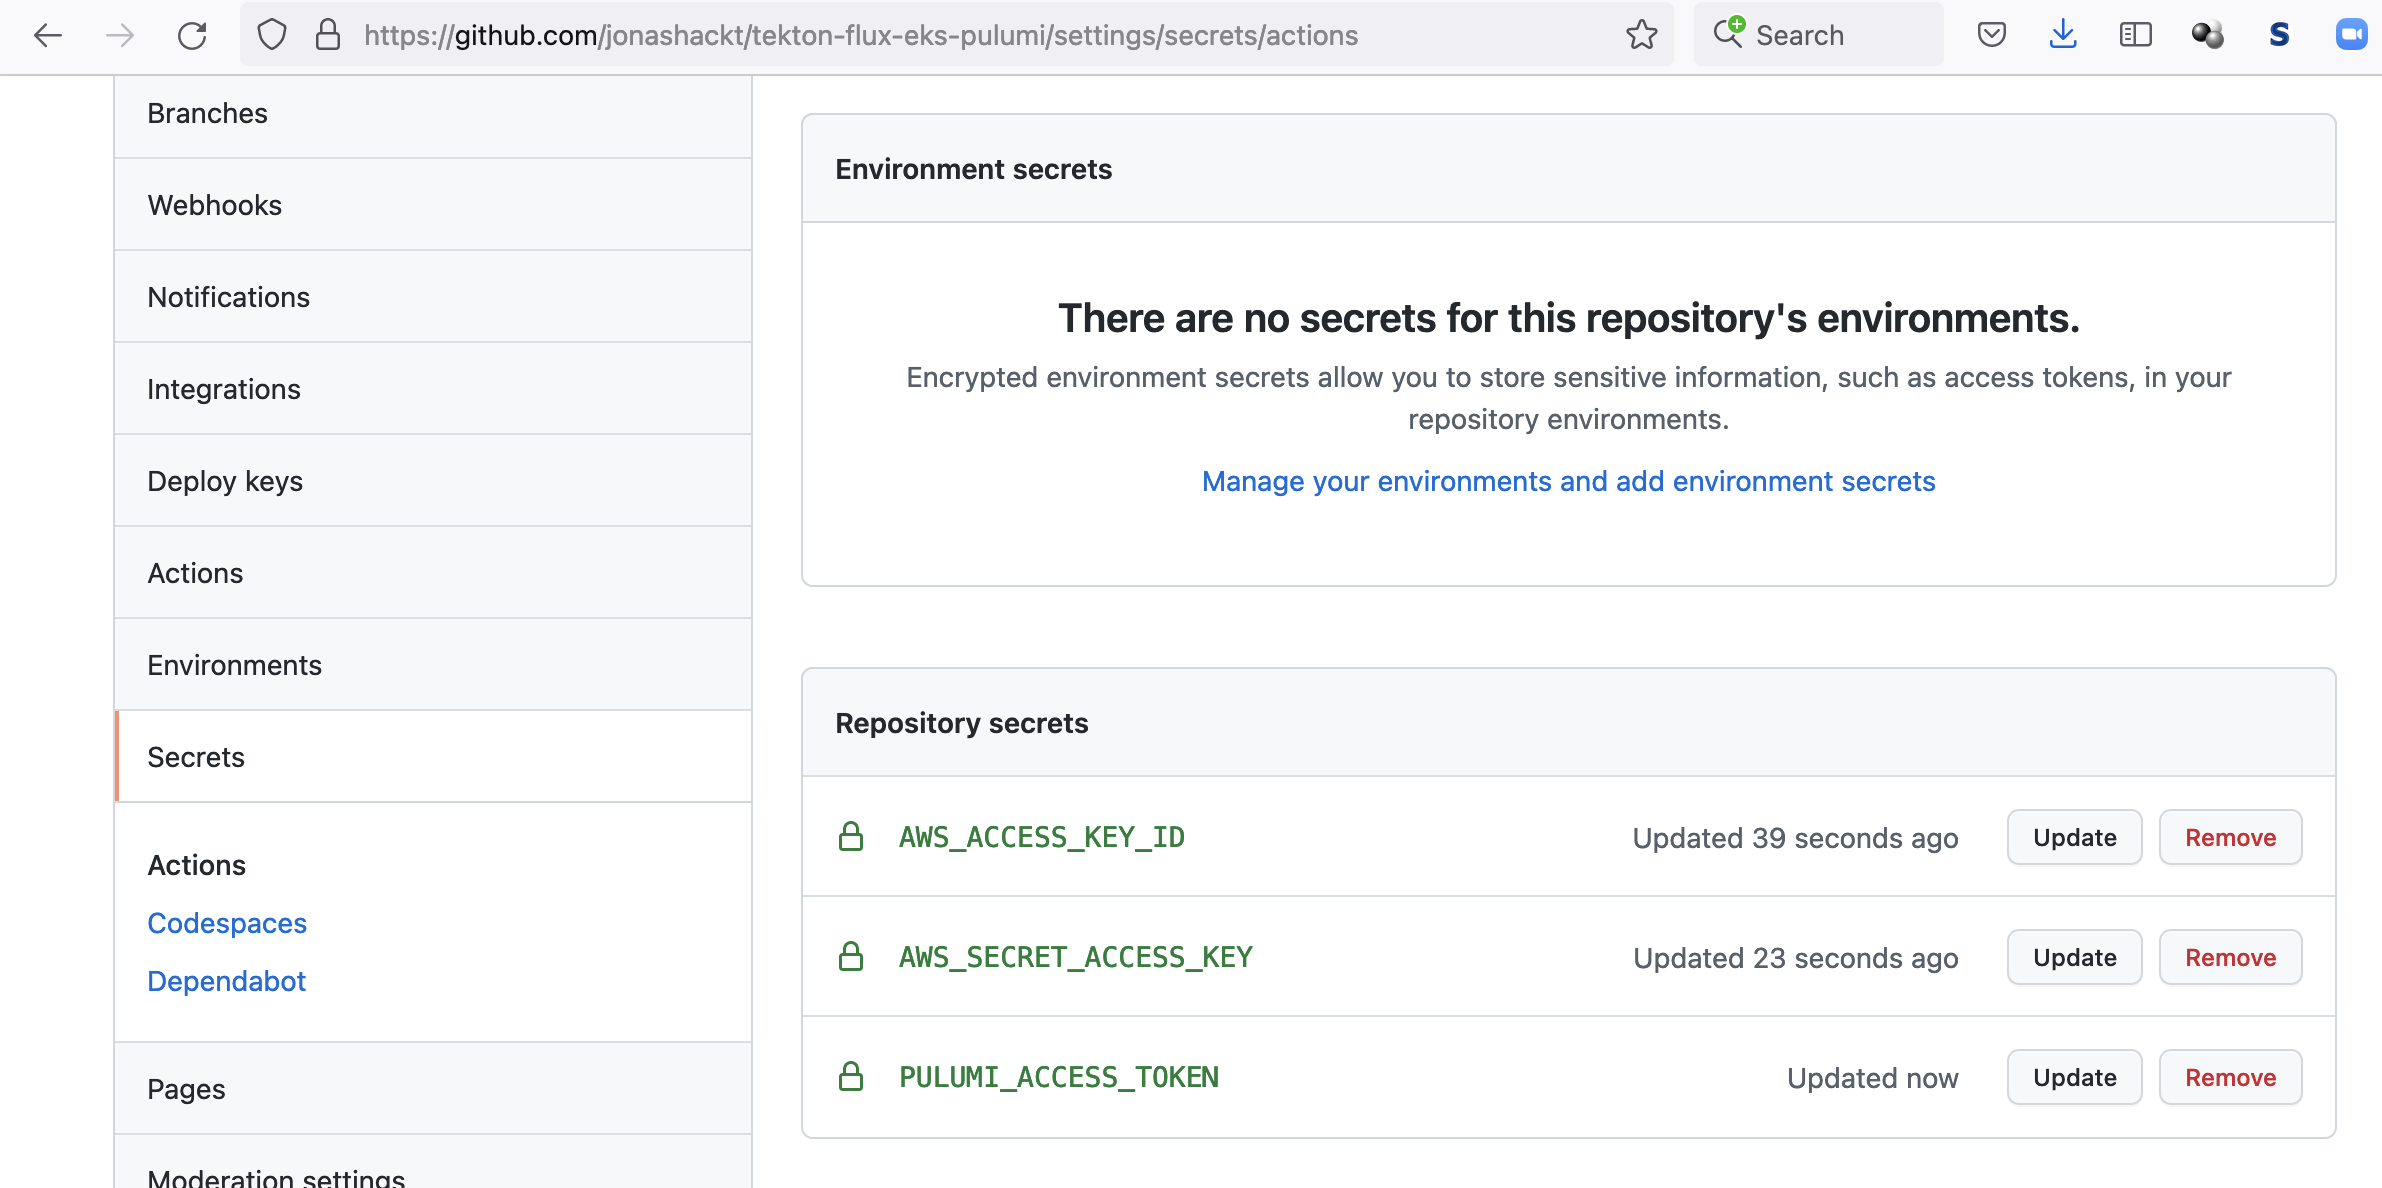This screenshot has height=1188, width=2382.
Task: Click the lock icon next to AWS_ACCESS_KEY_ID
Action: tap(851, 836)
